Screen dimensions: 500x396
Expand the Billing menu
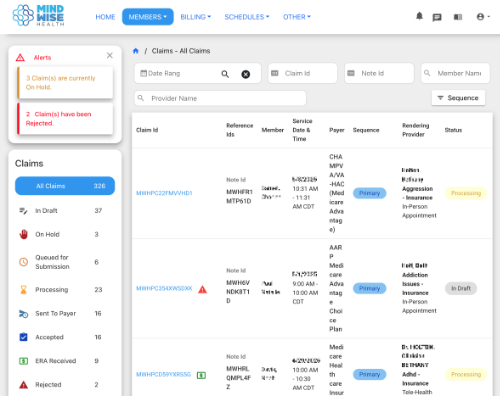coord(196,17)
